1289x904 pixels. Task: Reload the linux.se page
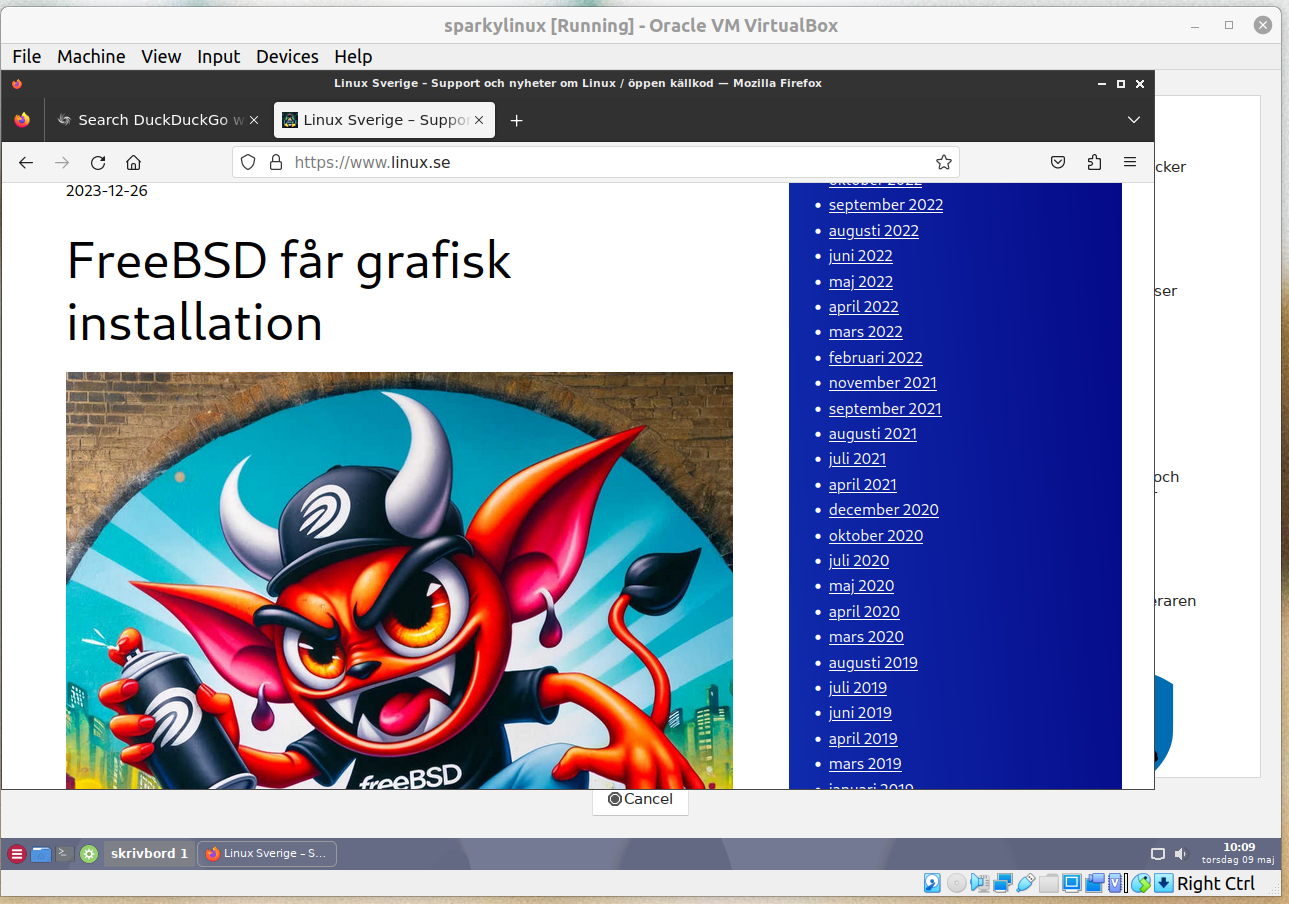coord(98,162)
